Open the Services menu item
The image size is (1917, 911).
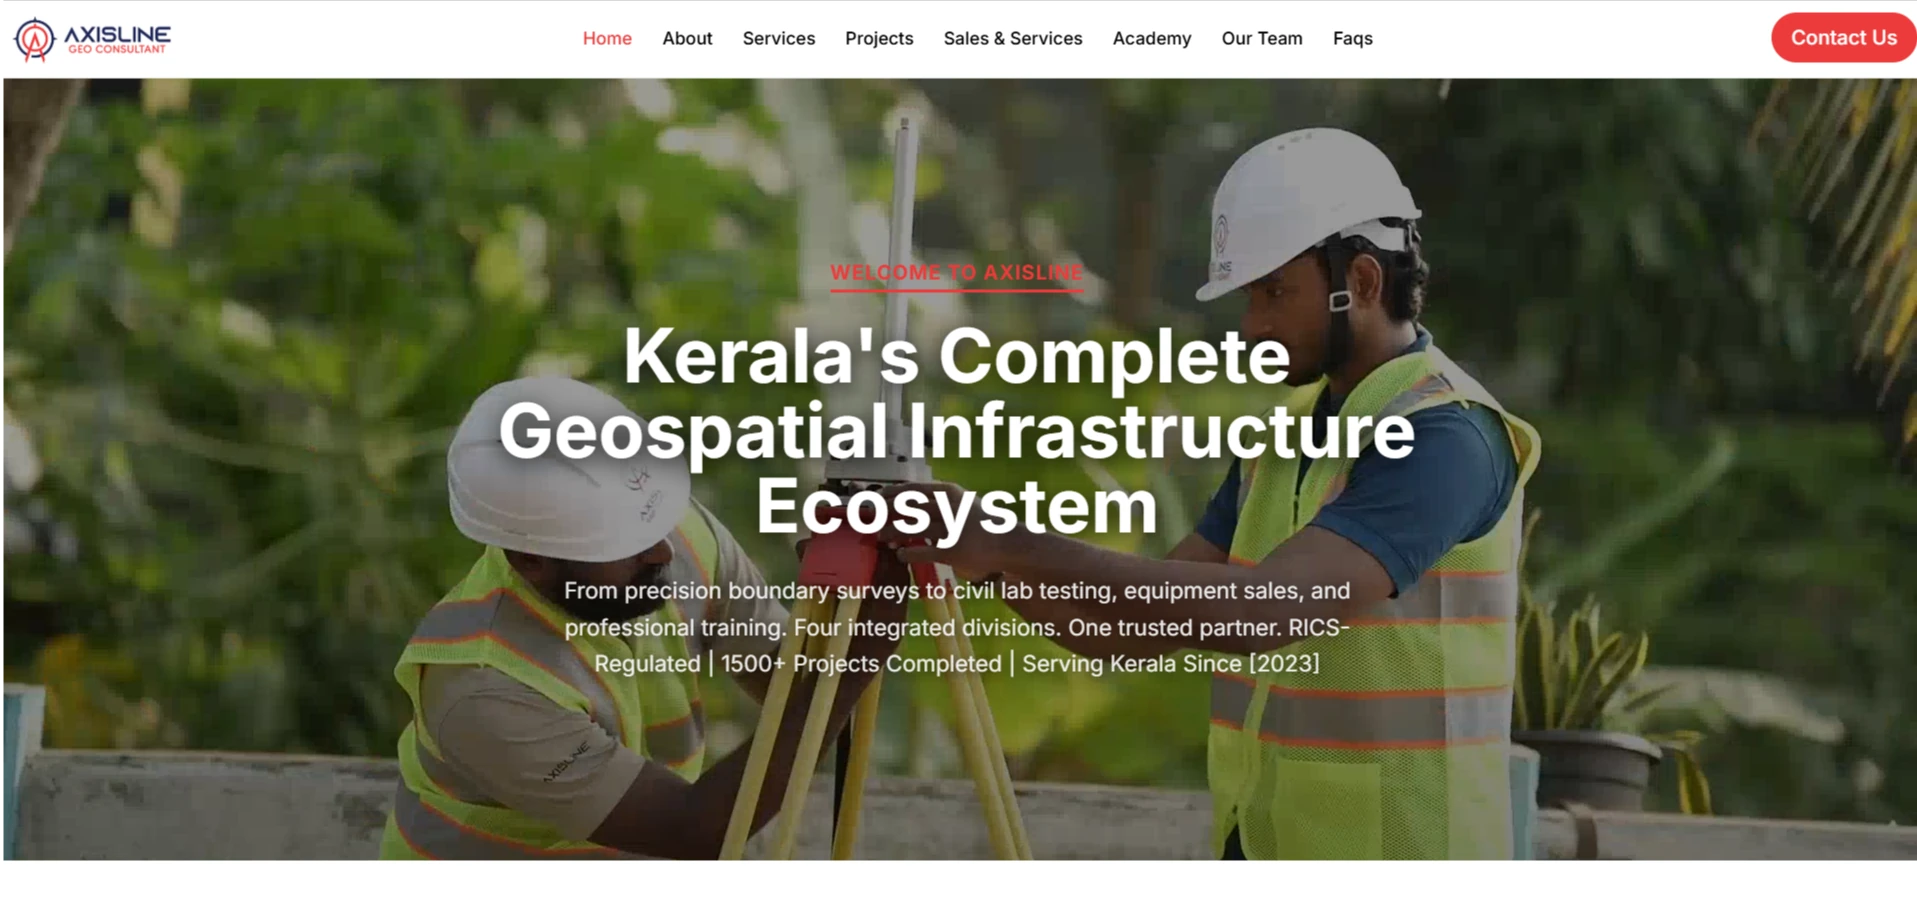pos(778,38)
